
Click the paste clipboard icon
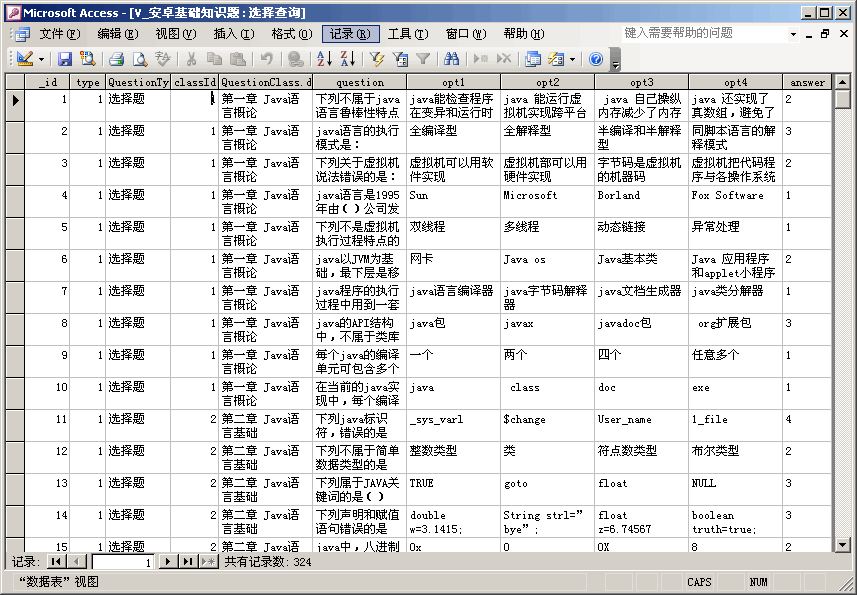237,58
